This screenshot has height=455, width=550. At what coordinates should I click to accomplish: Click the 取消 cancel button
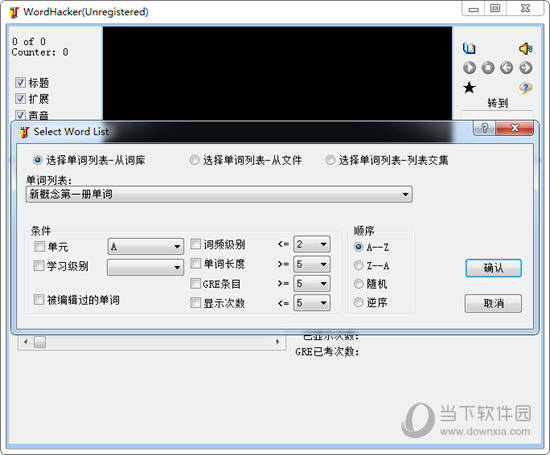(x=493, y=303)
